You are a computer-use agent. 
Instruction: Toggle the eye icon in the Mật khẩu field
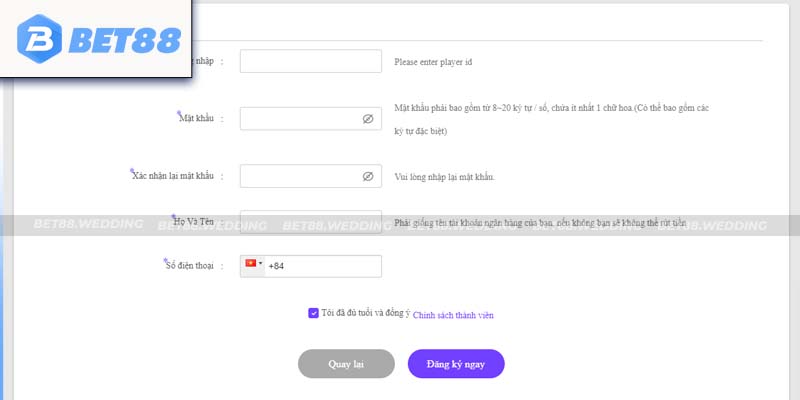(368, 119)
